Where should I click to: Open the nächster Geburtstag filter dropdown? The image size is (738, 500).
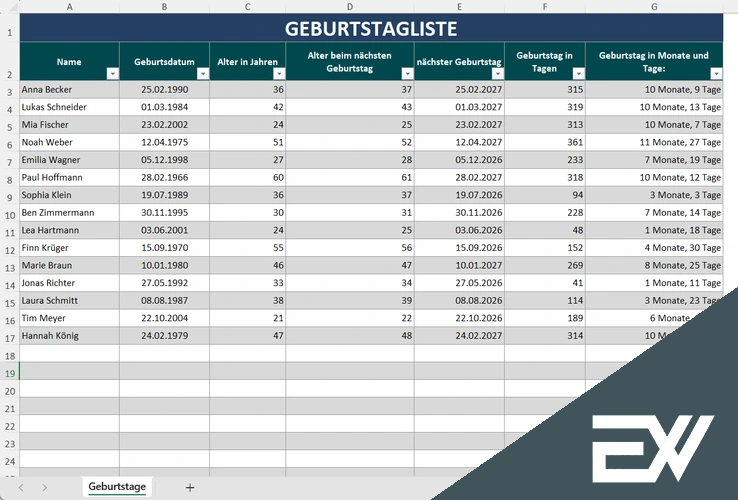pos(498,73)
